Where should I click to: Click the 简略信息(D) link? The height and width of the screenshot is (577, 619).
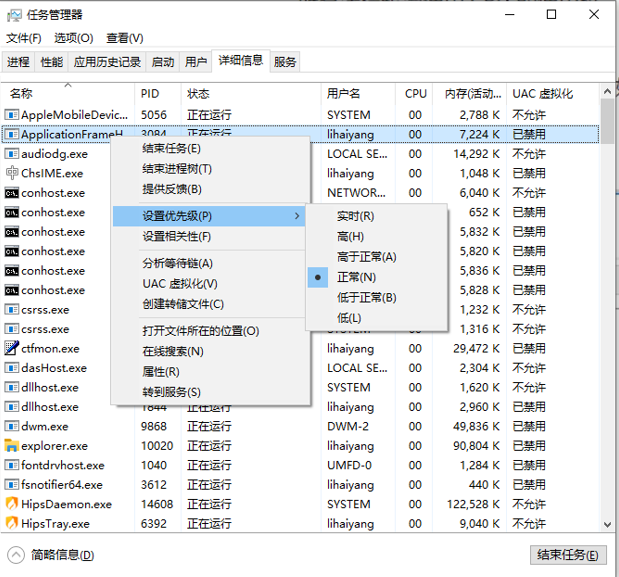coord(62,555)
